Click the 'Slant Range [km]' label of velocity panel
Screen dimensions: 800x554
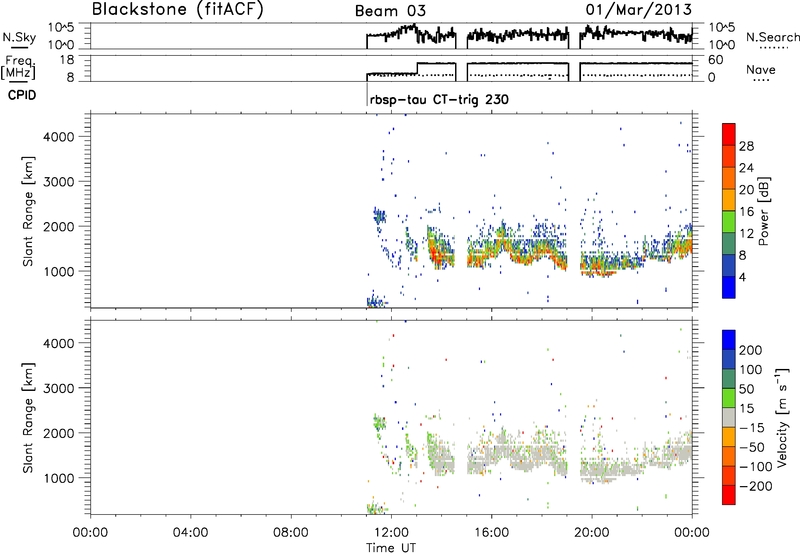click(x=28, y=417)
